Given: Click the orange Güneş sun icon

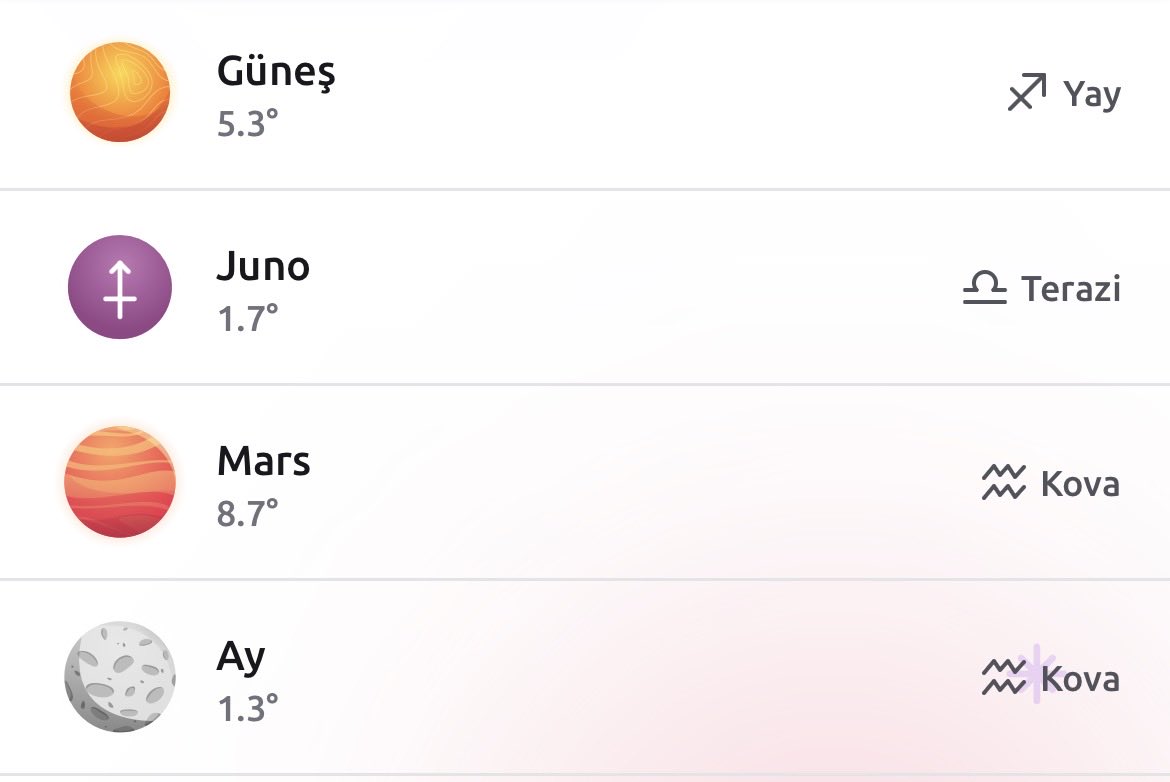Looking at the screenshot, I should pyautogui.click(x=120, y=93).
